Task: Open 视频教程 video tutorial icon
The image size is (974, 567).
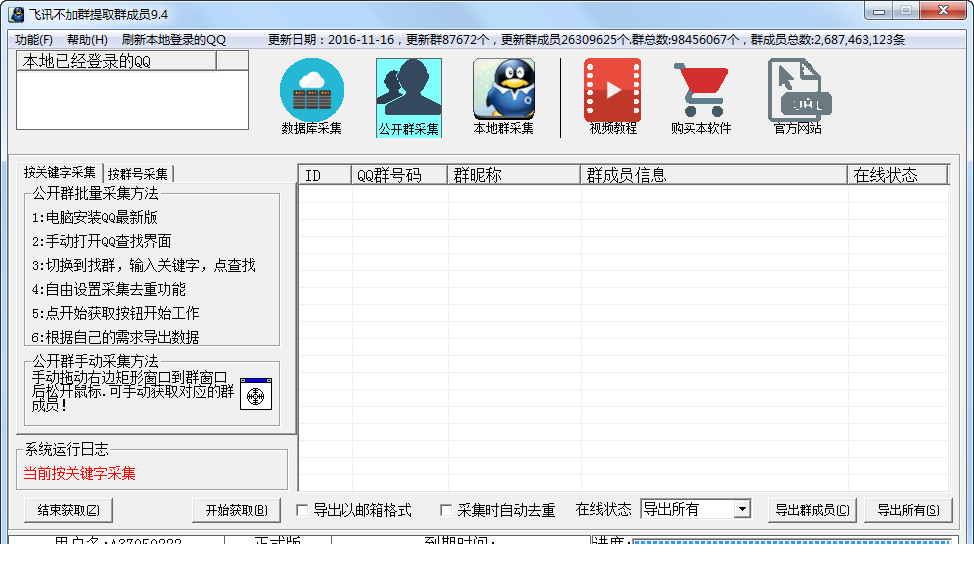Action: (613, 90)
